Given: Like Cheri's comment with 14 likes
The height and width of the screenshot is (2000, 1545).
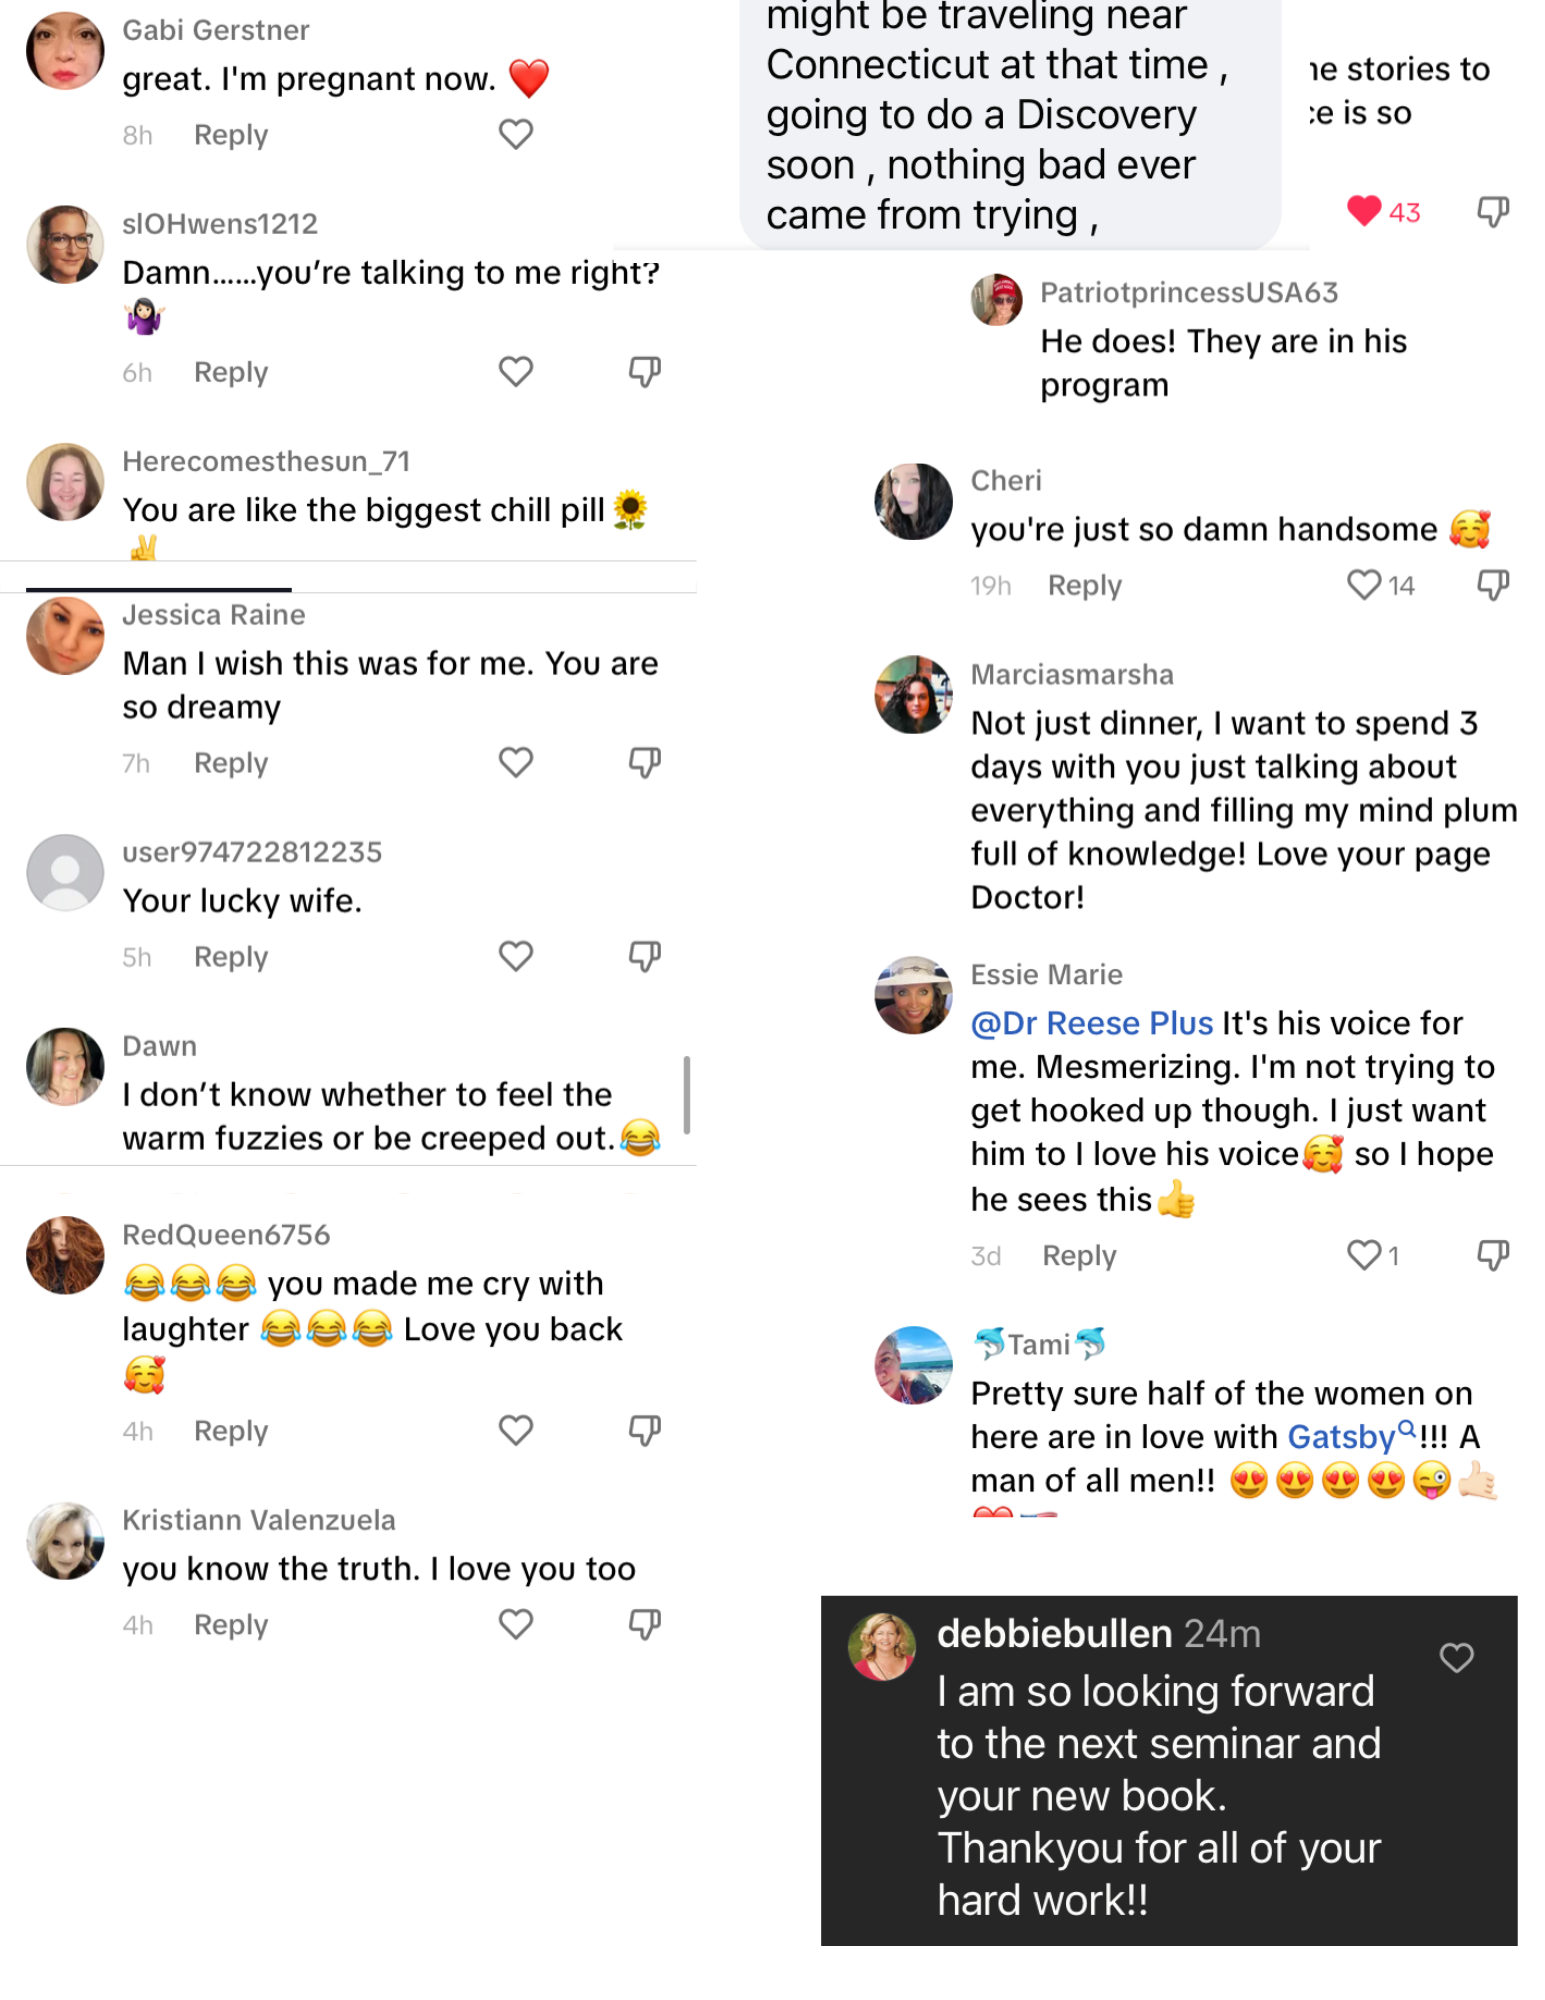Looking at the screenshot, I should pos(1363,585).
